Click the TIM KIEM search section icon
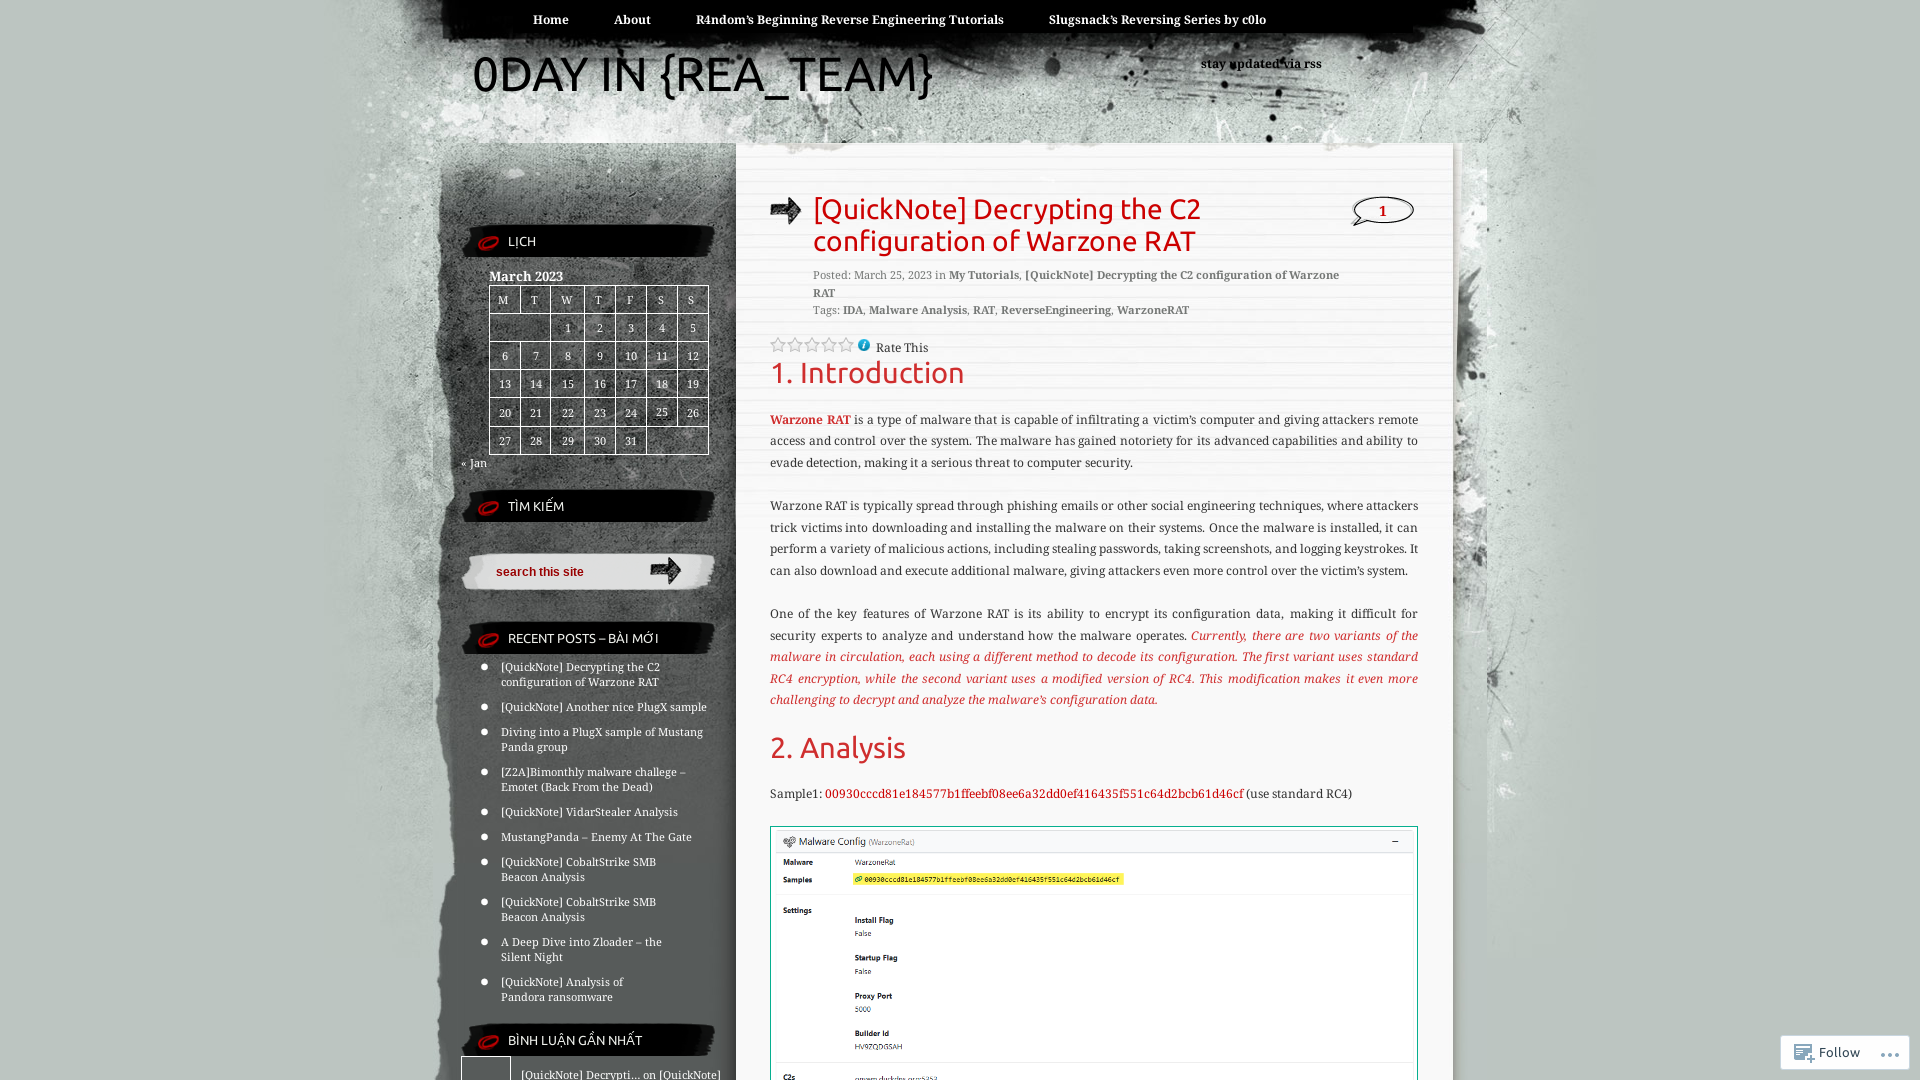Viewport: 1920px width, 1080px height. 488,505
